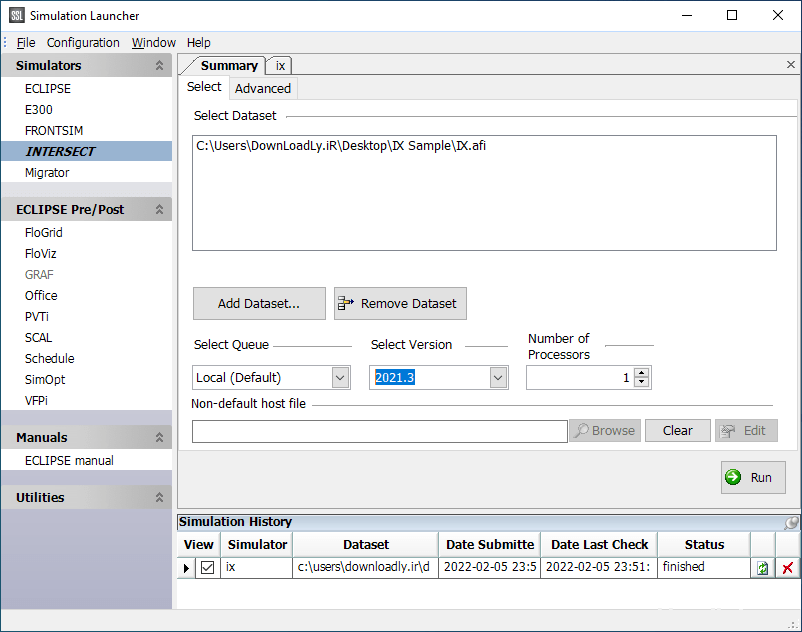
Task: Click the refresh status icon in ix row
Action: [763, 568]
